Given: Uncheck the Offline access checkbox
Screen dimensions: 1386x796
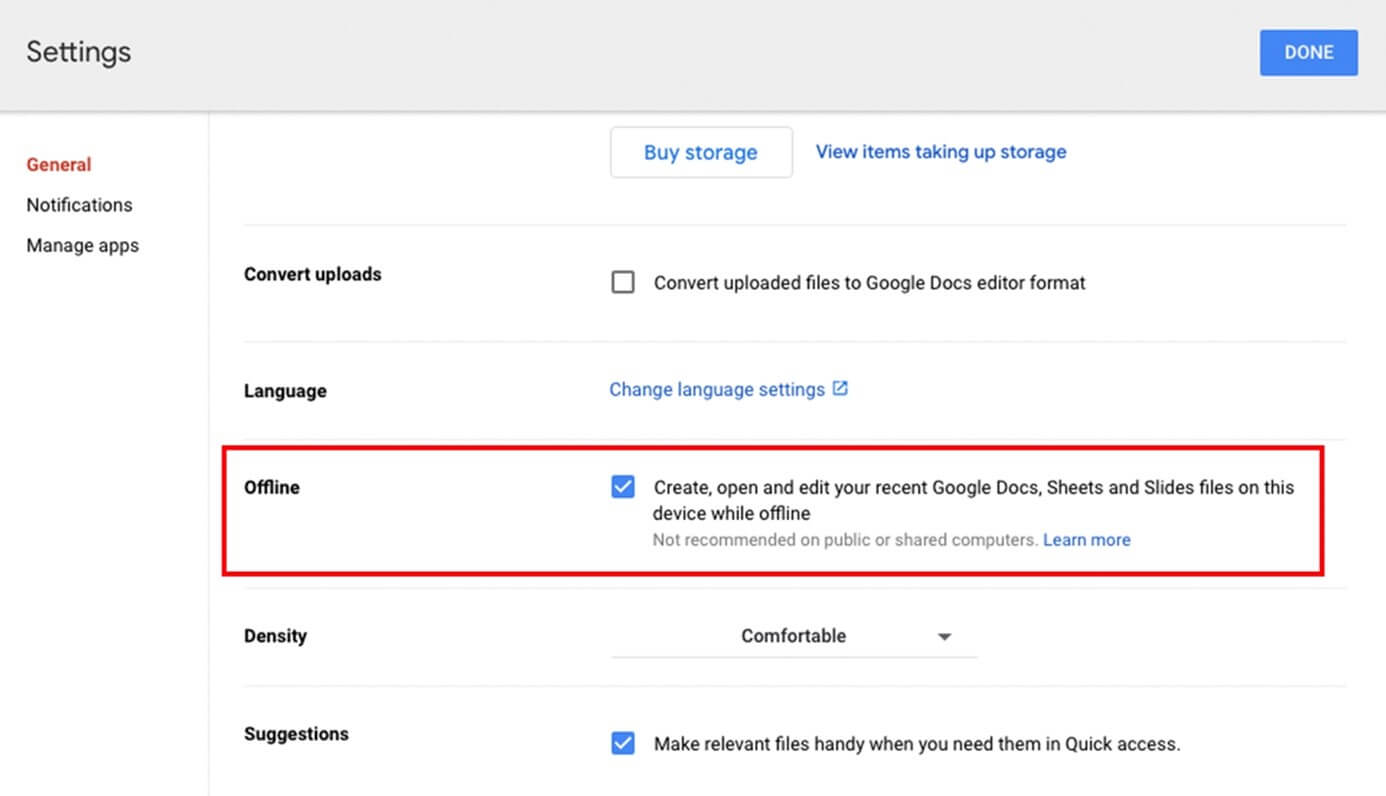Looking at the screenshot, I should click(623, 487).
